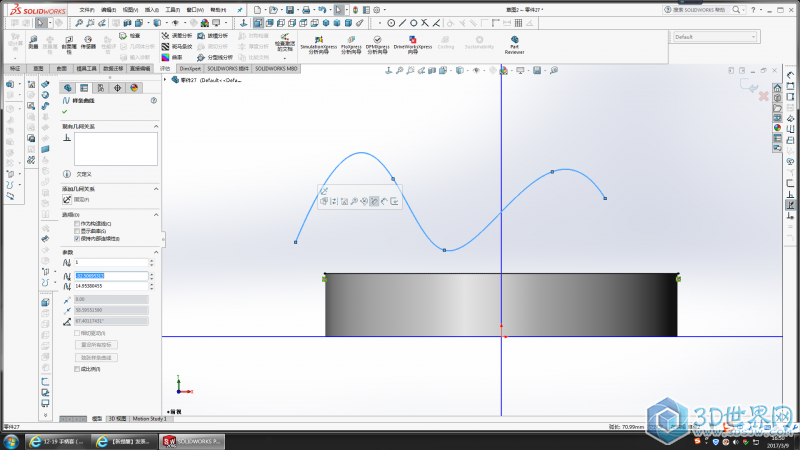The width and height of the screenshot is (800, 450).
Task: Open the DisplayManager color ball tab
Action: pyautogui.click(x=134, y=88)
